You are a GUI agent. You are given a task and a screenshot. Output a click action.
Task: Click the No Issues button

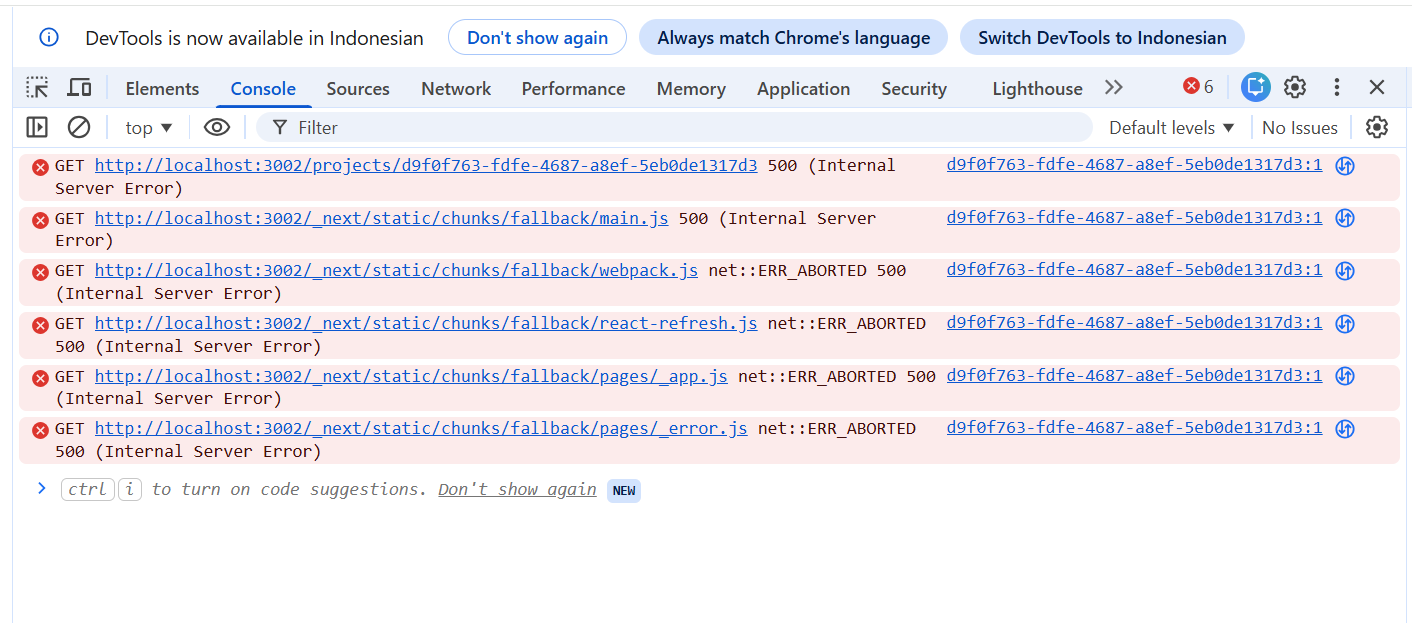[x=1299, y=127]
